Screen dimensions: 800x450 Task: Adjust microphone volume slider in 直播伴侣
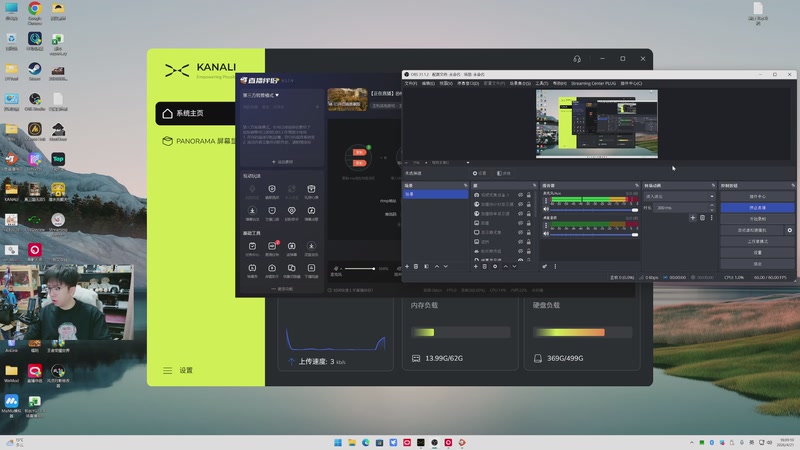click(360, 268)
